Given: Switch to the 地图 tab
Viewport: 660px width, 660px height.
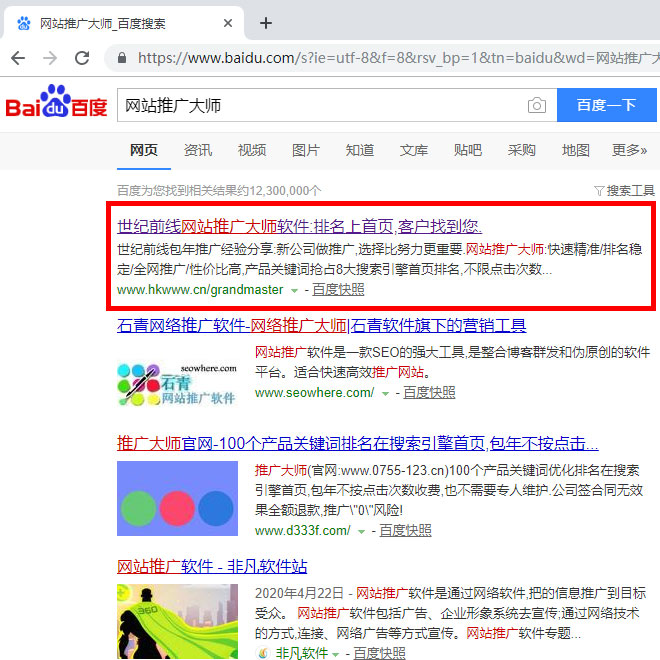Looking at the screenshot, I should (575, 150).
